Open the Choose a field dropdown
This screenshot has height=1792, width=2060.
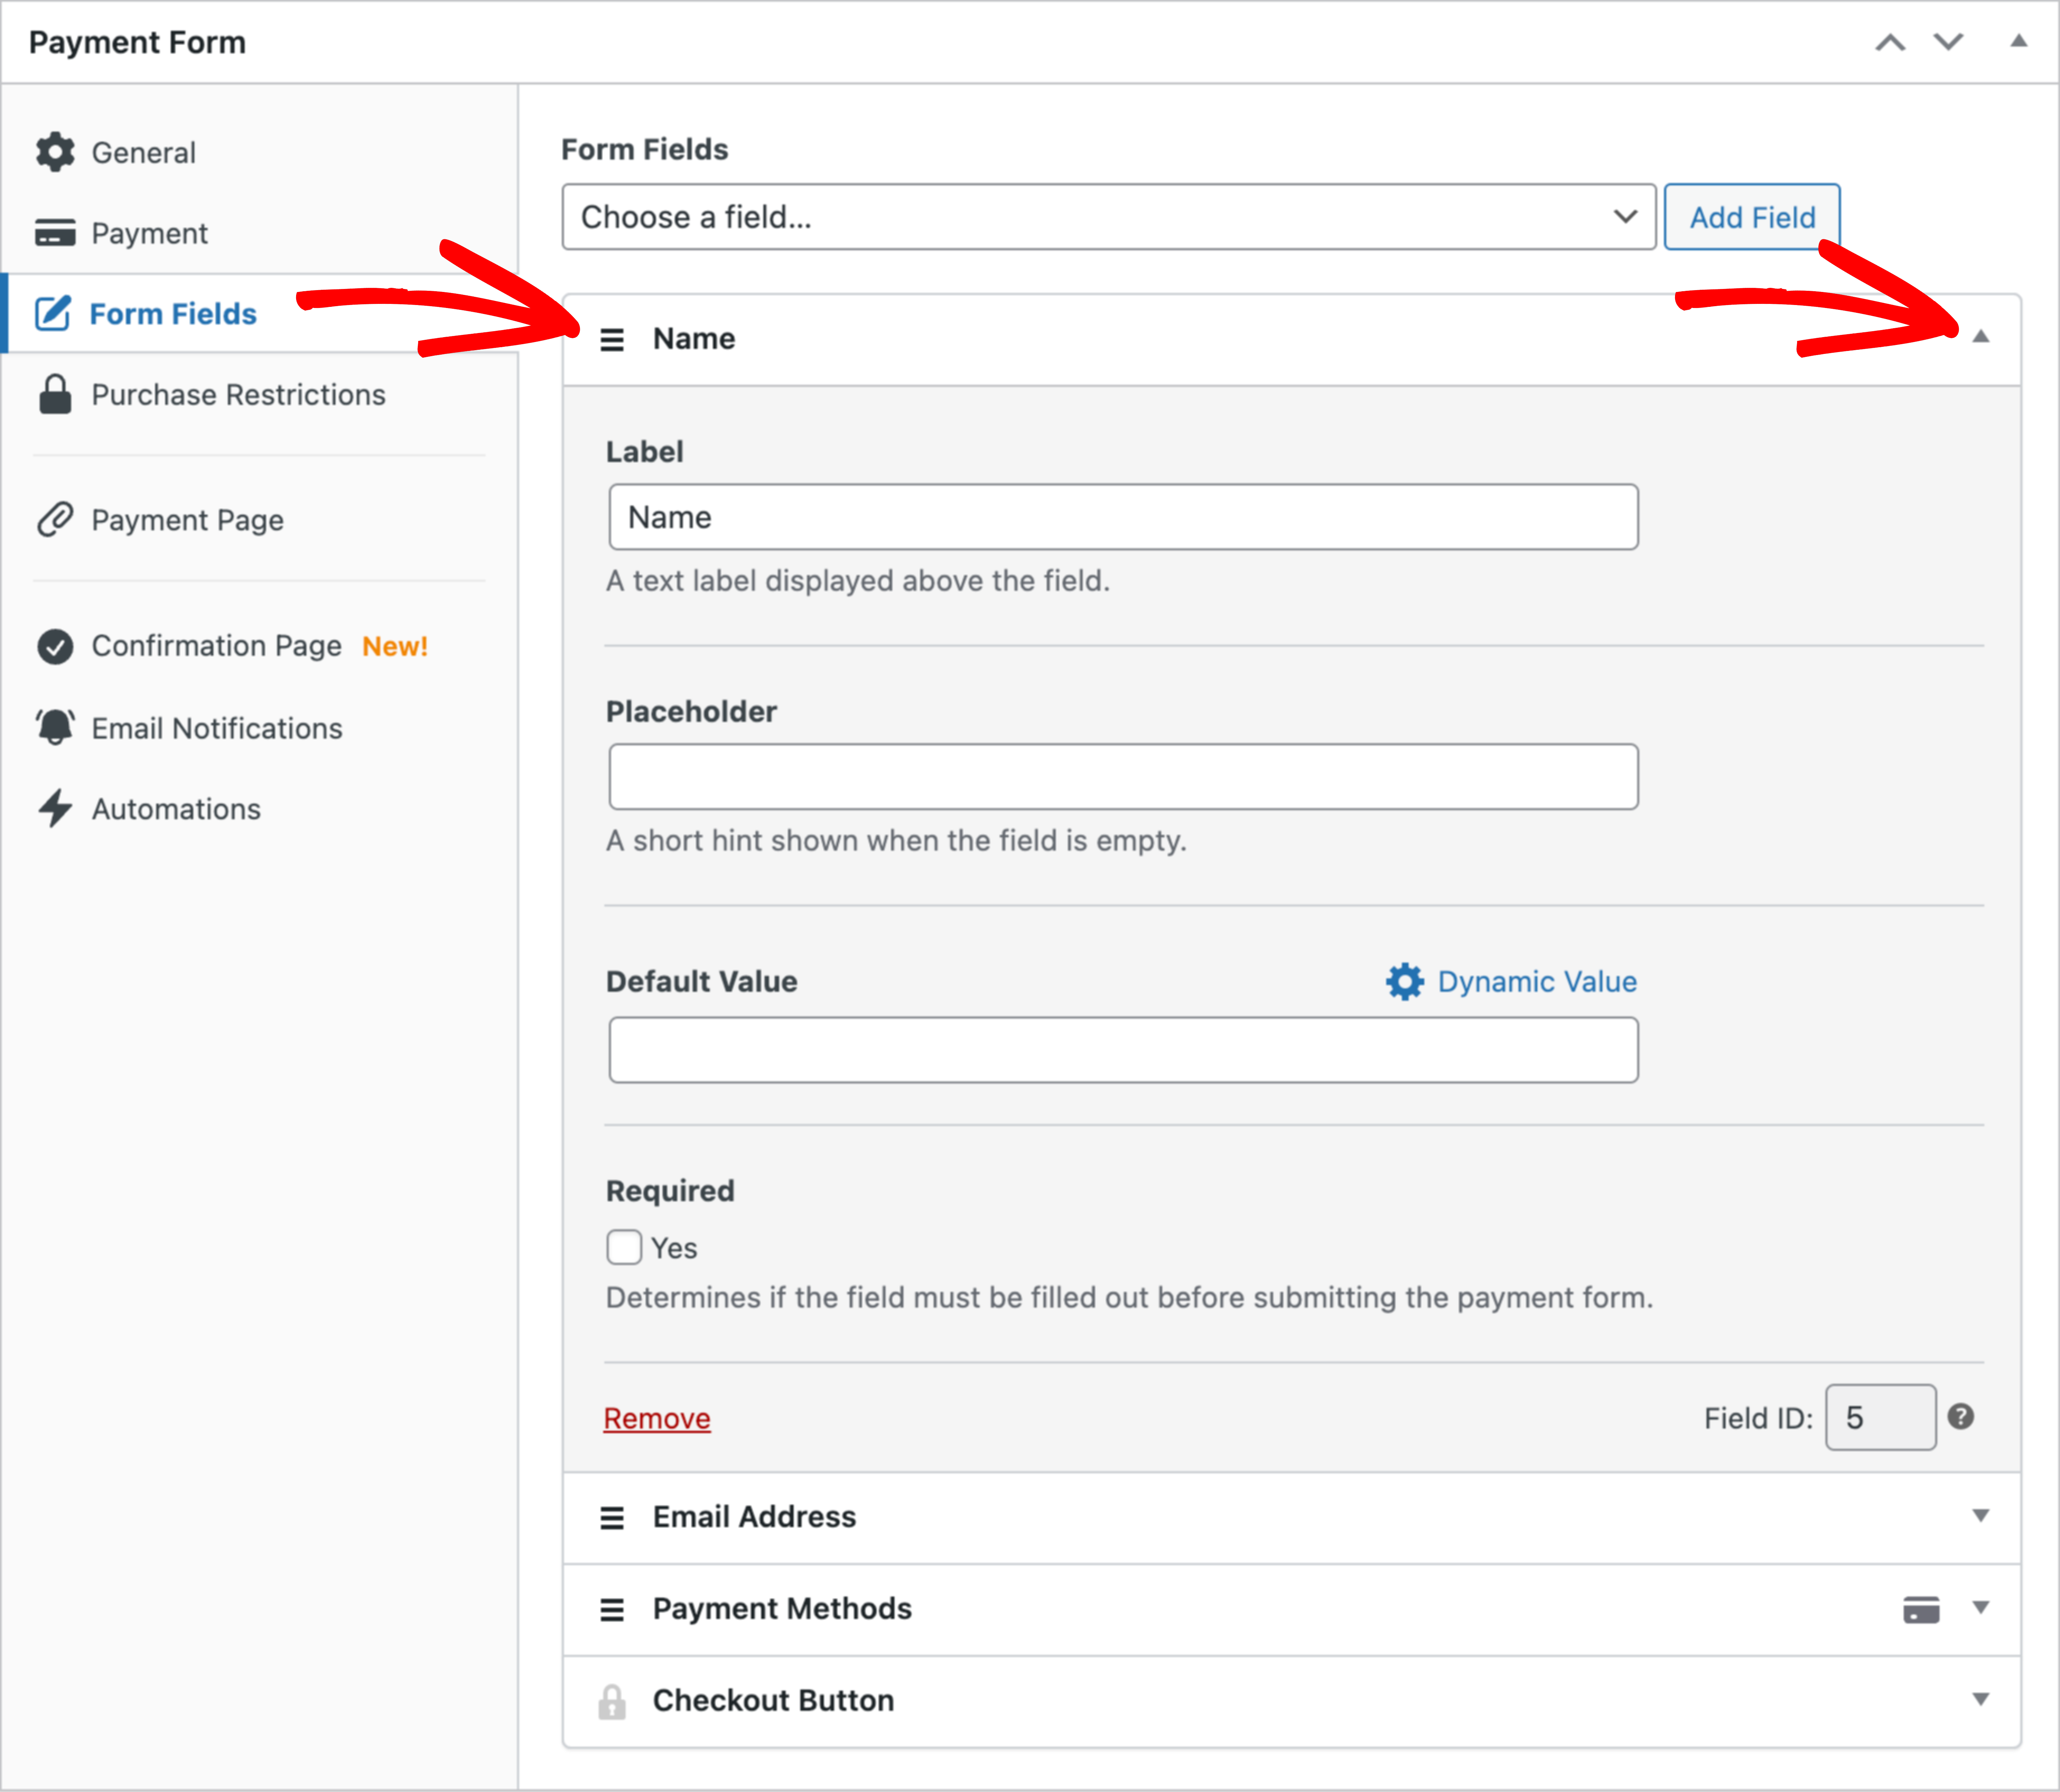coord(1109,216)
